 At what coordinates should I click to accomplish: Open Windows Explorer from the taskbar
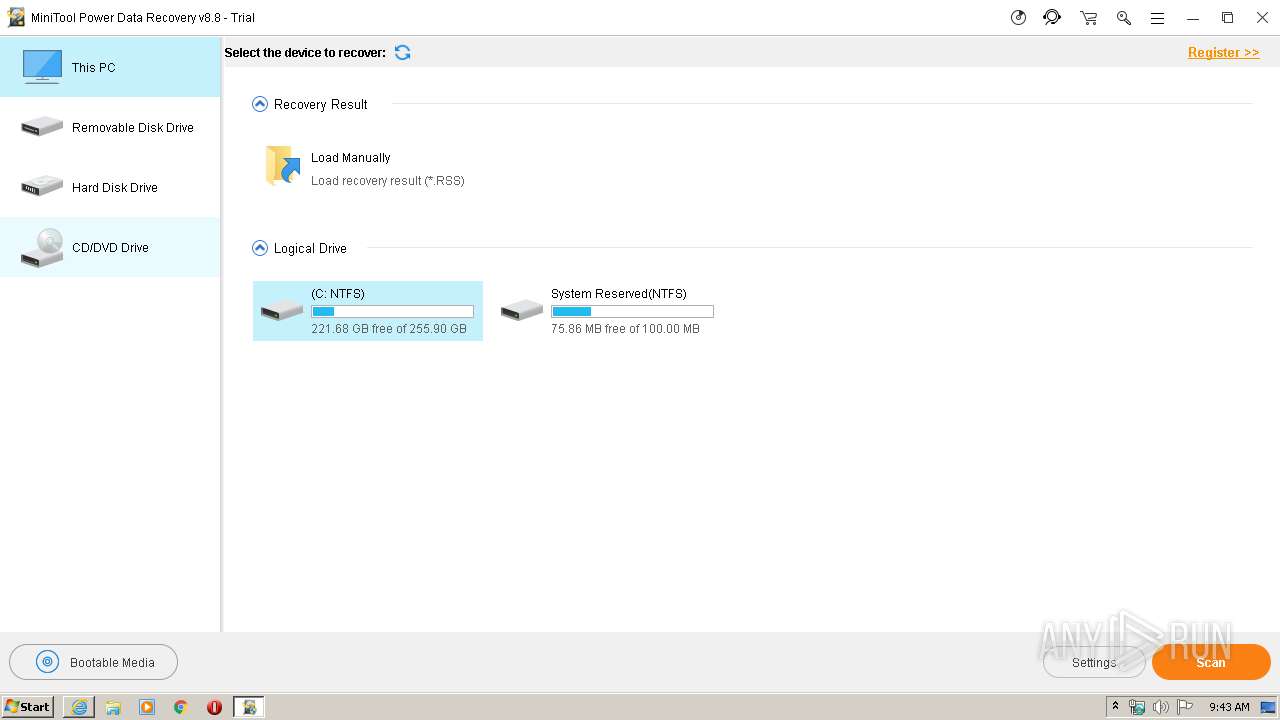(113, 707)
